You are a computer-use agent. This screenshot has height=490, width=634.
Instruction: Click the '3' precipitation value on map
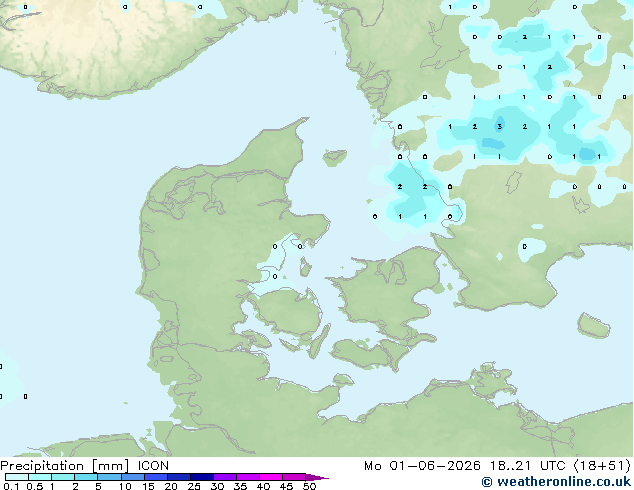[x=499, y=127]
